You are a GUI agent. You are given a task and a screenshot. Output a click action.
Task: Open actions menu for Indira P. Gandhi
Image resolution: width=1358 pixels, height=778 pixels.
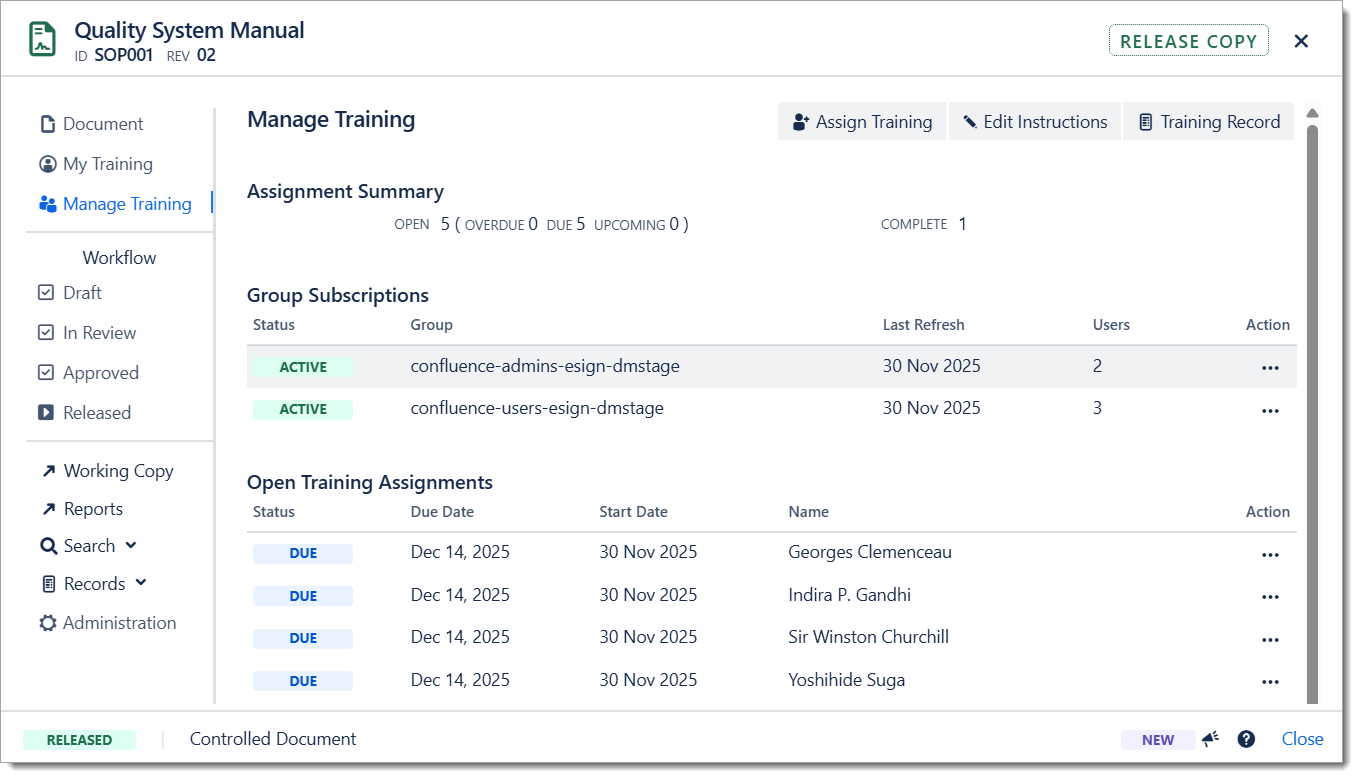1270,597
